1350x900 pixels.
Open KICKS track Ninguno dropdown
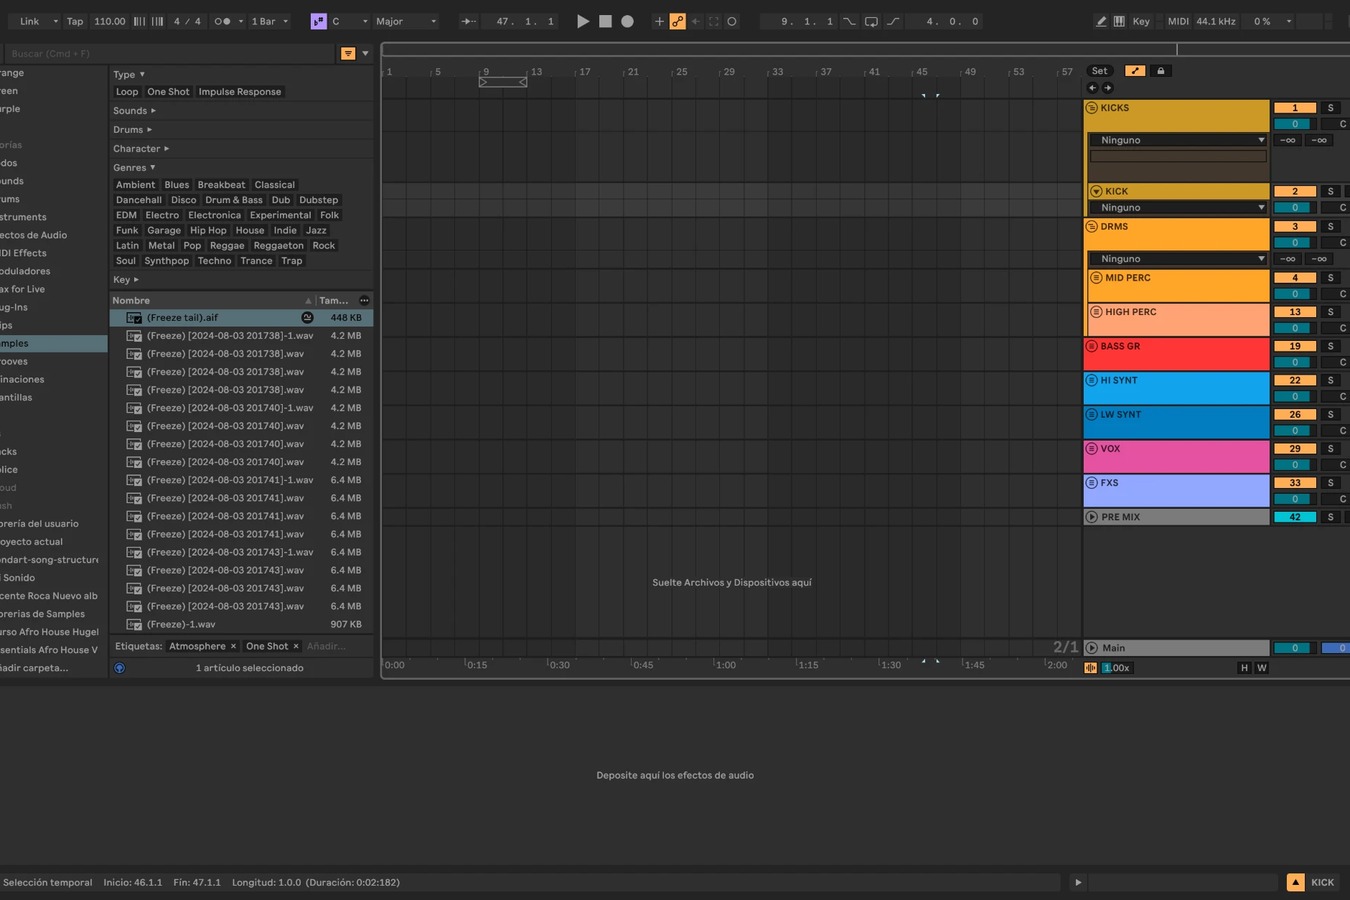pyautogui.click(x=1179, y=140)
